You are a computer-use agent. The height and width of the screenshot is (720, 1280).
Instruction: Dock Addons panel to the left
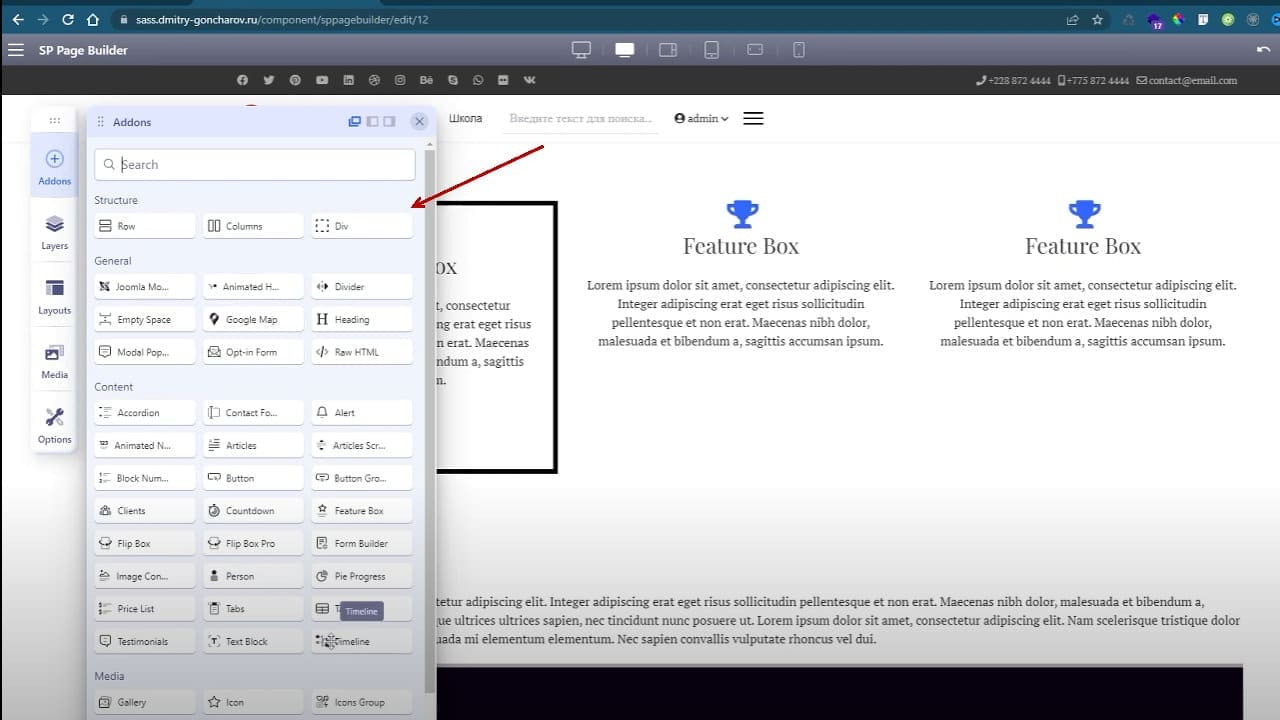(x=372, y=121)
